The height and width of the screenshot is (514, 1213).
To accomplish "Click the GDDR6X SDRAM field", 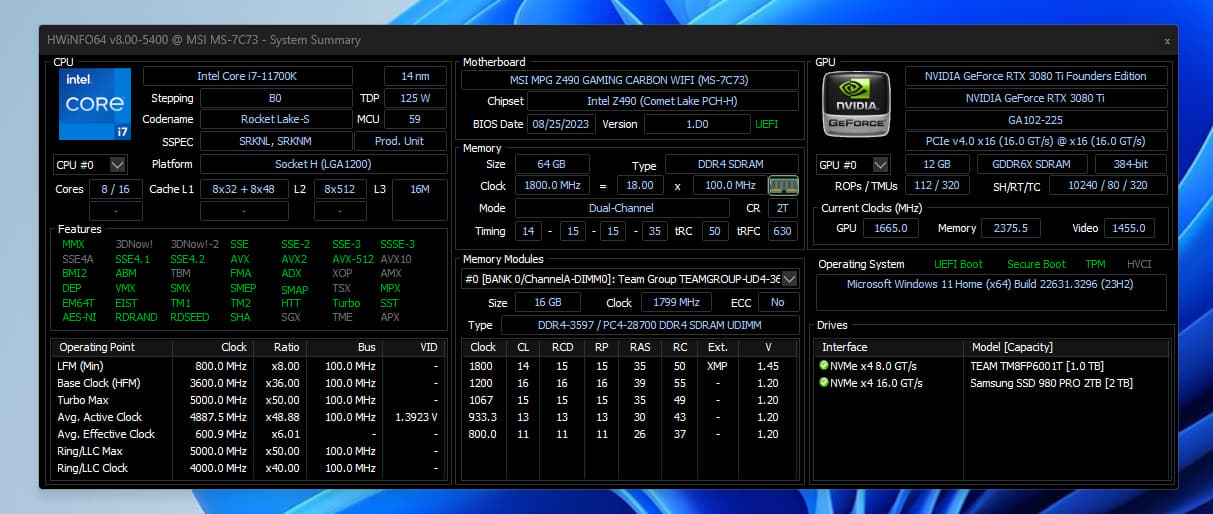I will [1031, 164].
